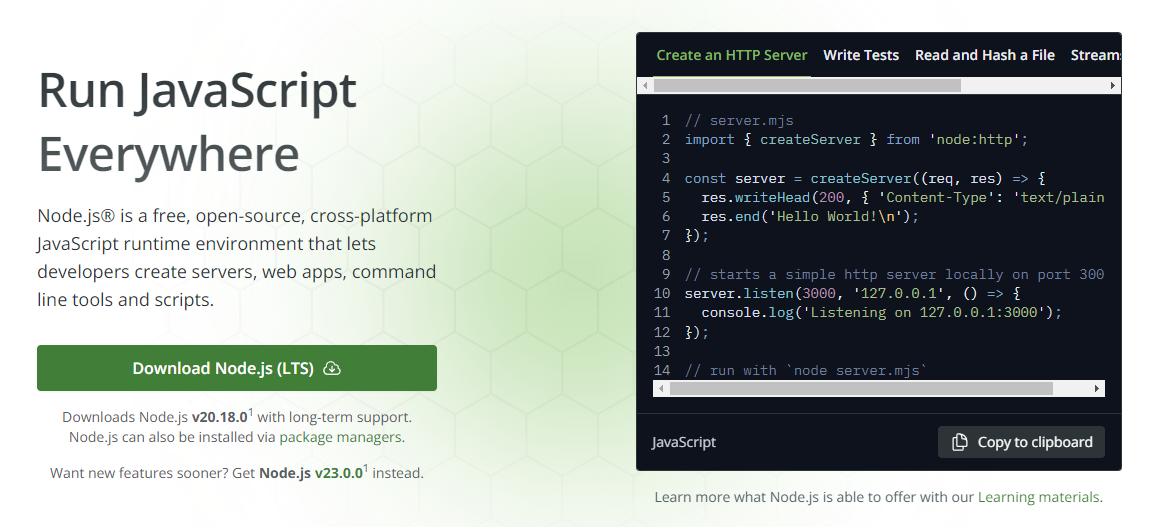
Task: Open the package managers link
Action: (340, 437)
